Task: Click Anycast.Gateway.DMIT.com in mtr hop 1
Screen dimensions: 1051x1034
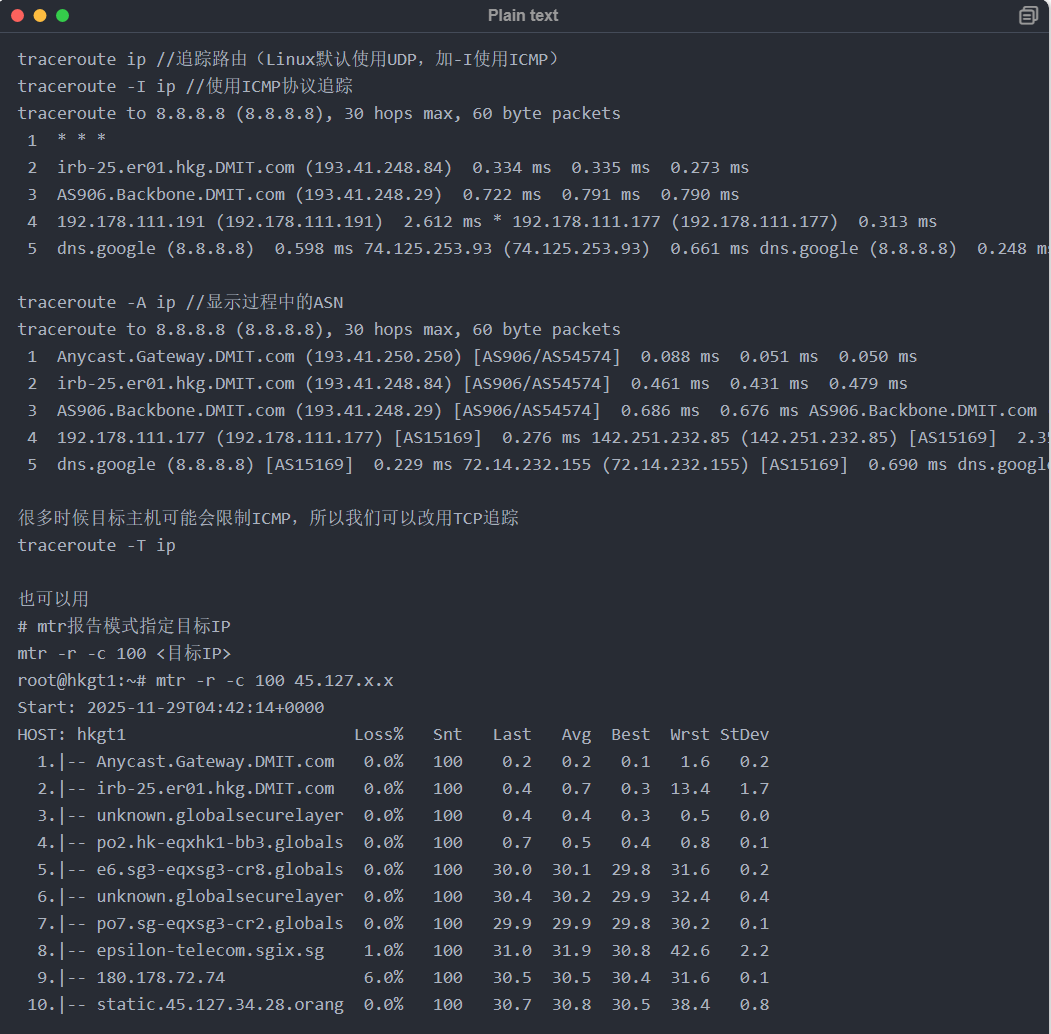Action: coord(215,761)
